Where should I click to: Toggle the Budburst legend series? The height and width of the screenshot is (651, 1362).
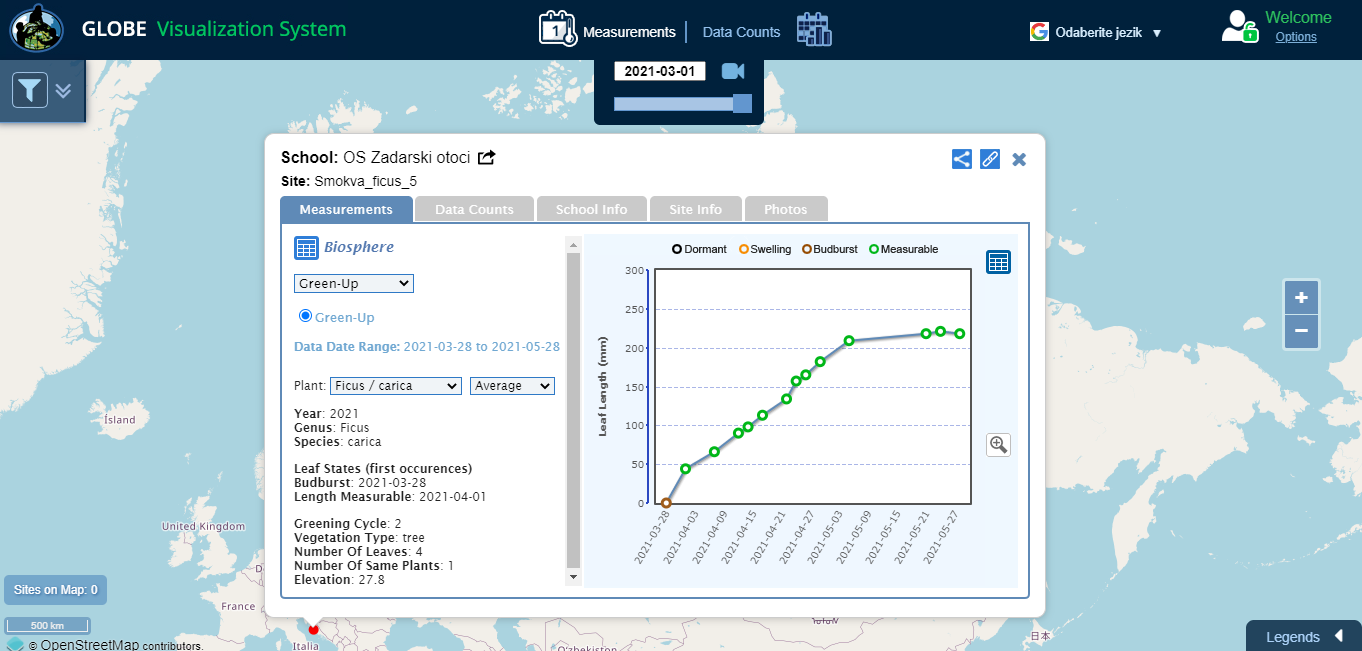pyautogui.click(x=829, y=249)
